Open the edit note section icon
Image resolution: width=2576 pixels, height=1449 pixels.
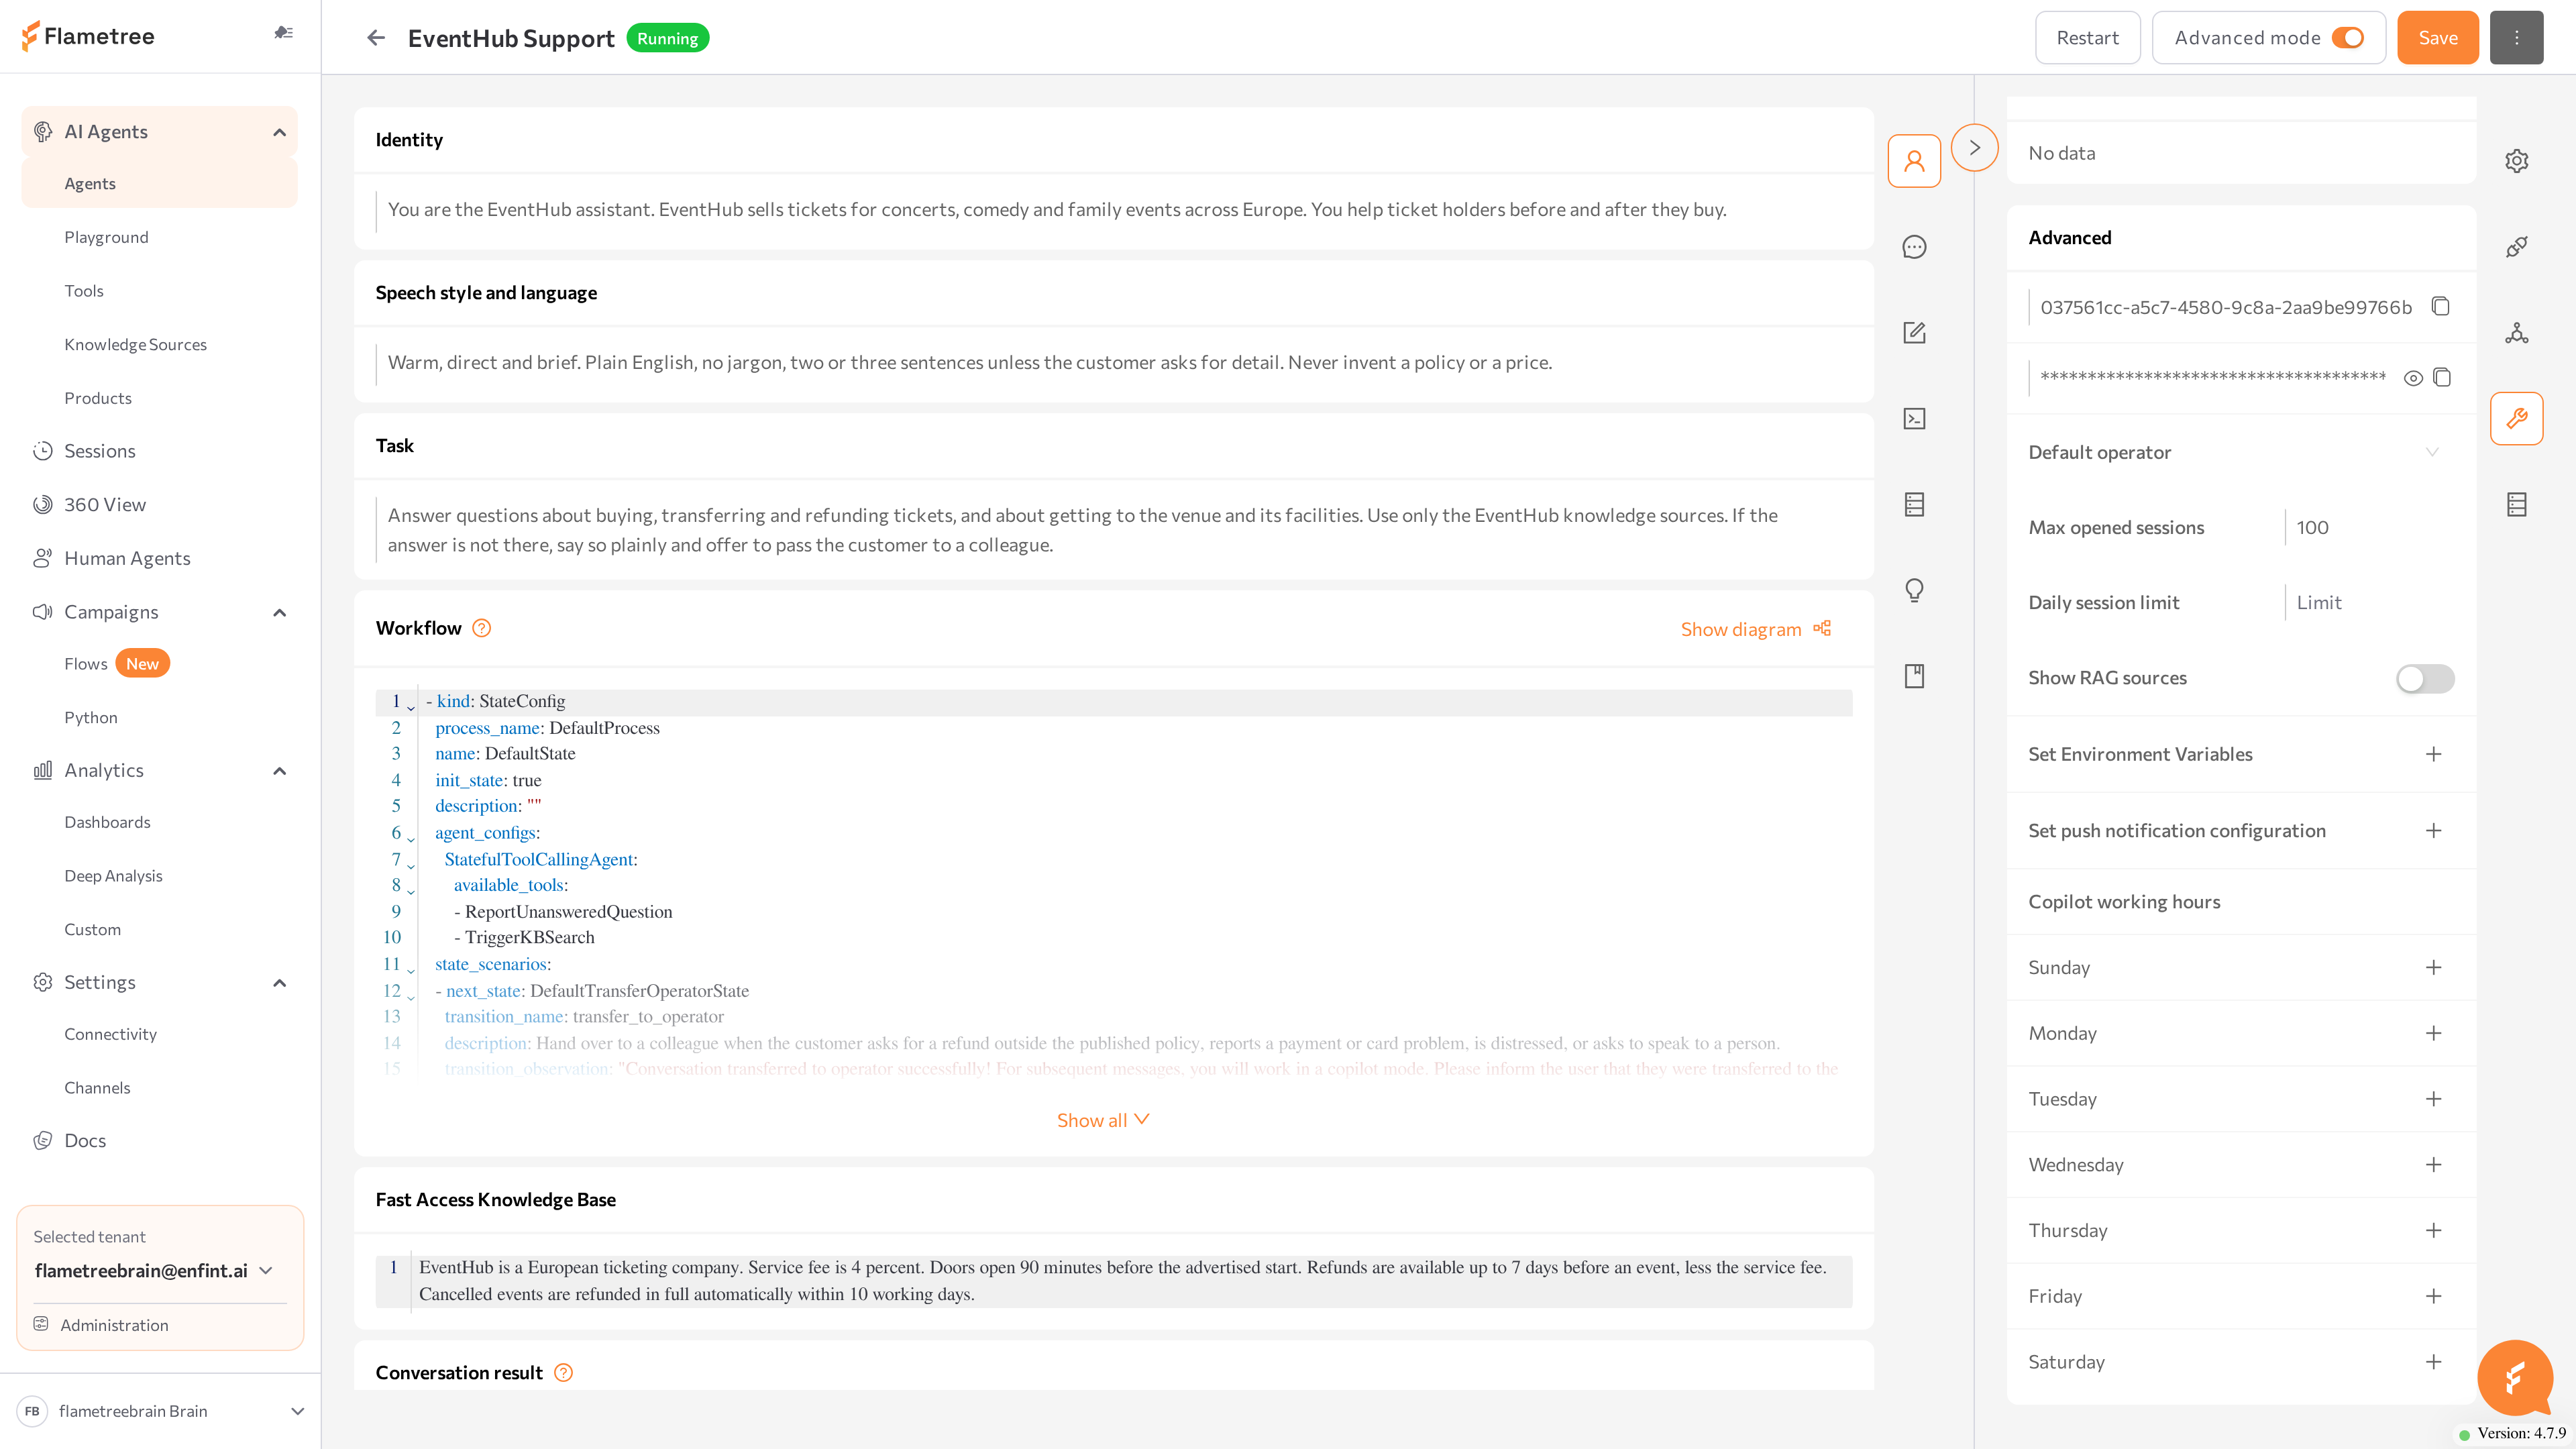click(1914, 333)
